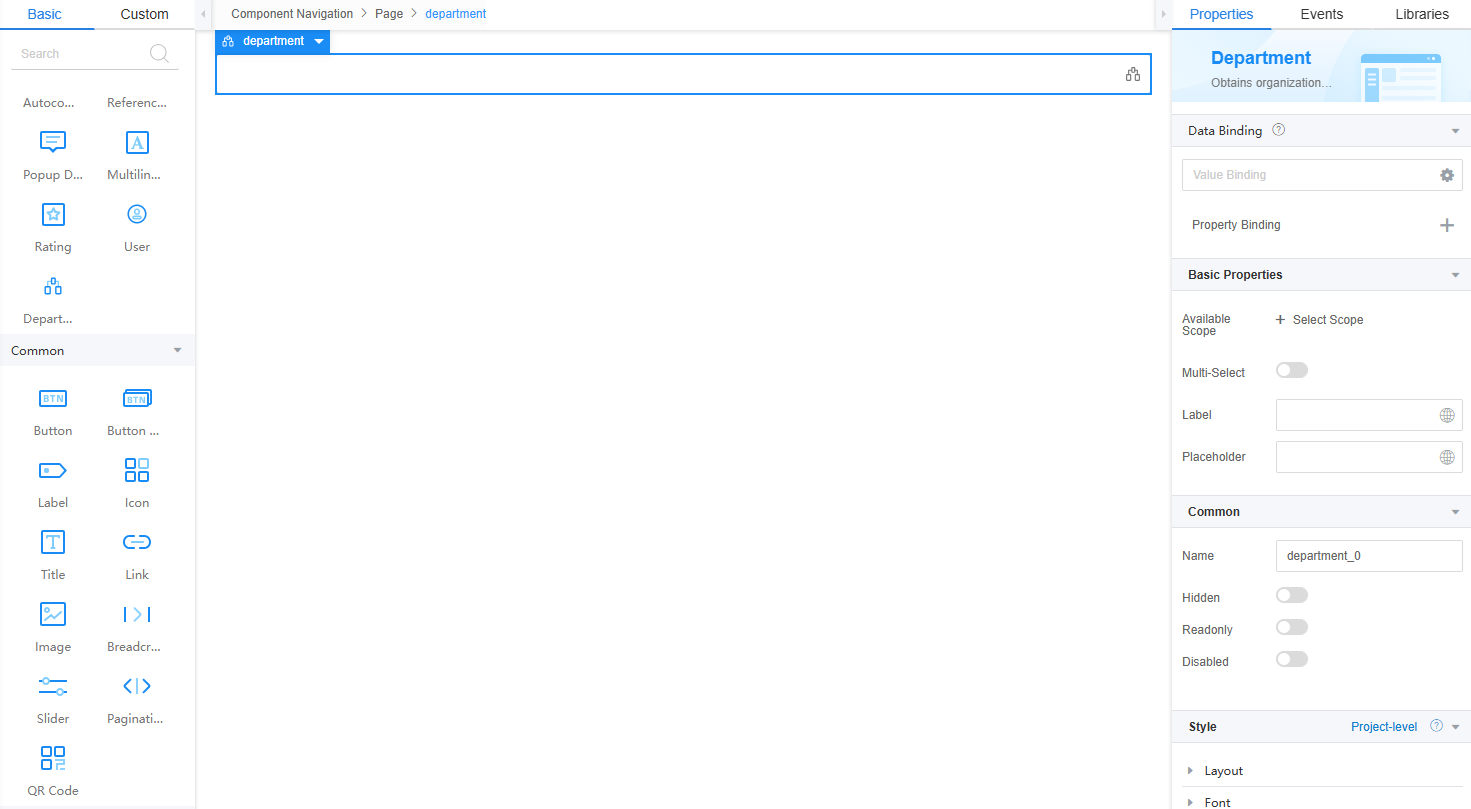The image size is (1471, 809).
Task: Open Label multilingual globe icon
Action: pyautogui.click(x=1447, y=415)
